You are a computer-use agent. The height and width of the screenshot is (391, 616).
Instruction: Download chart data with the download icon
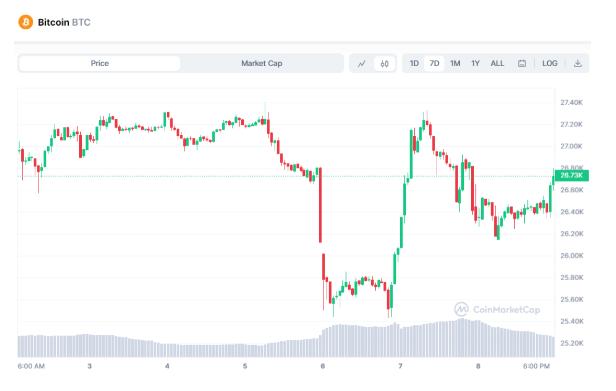578,64
